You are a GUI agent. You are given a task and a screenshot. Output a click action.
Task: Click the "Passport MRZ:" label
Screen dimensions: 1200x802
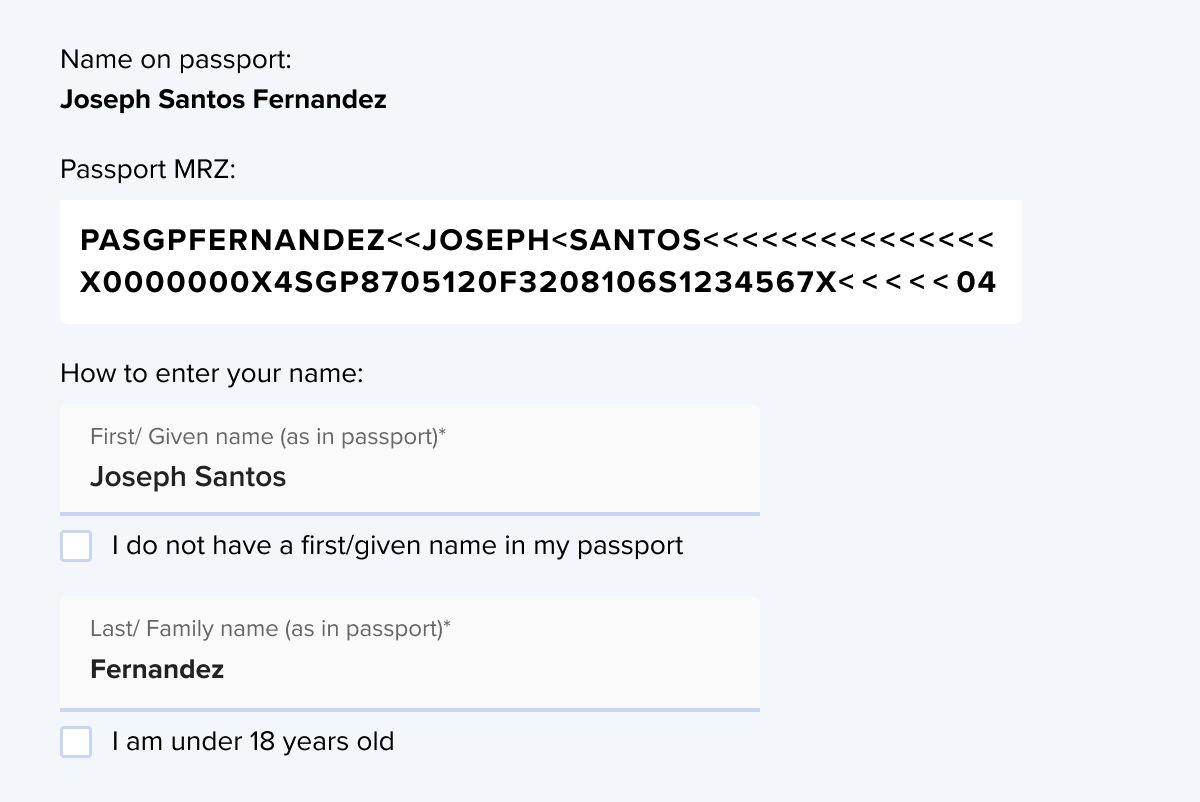pyautogui.click(x=148, y=170)
